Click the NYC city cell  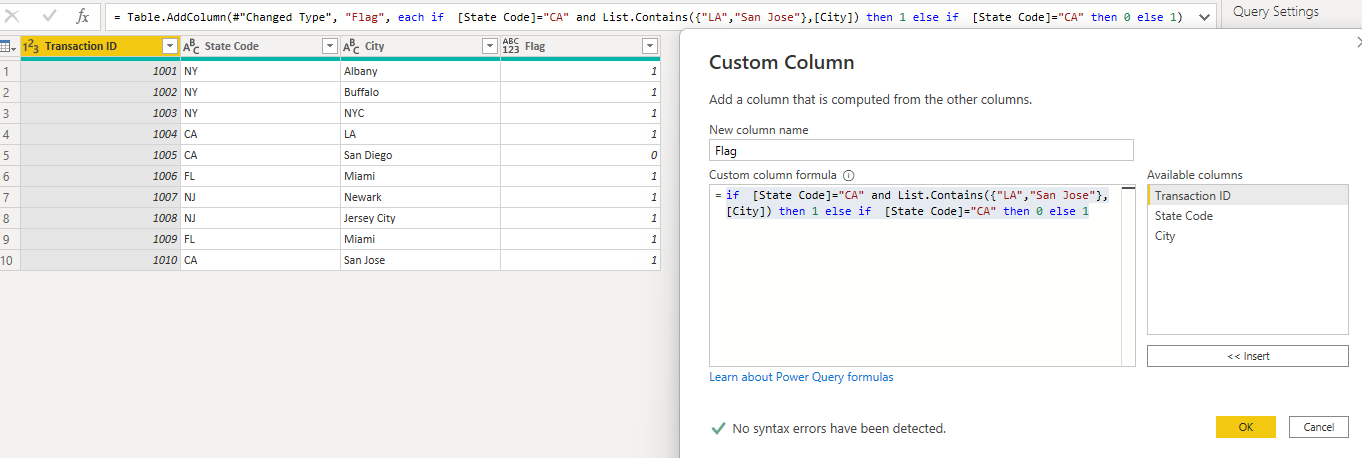420,113
